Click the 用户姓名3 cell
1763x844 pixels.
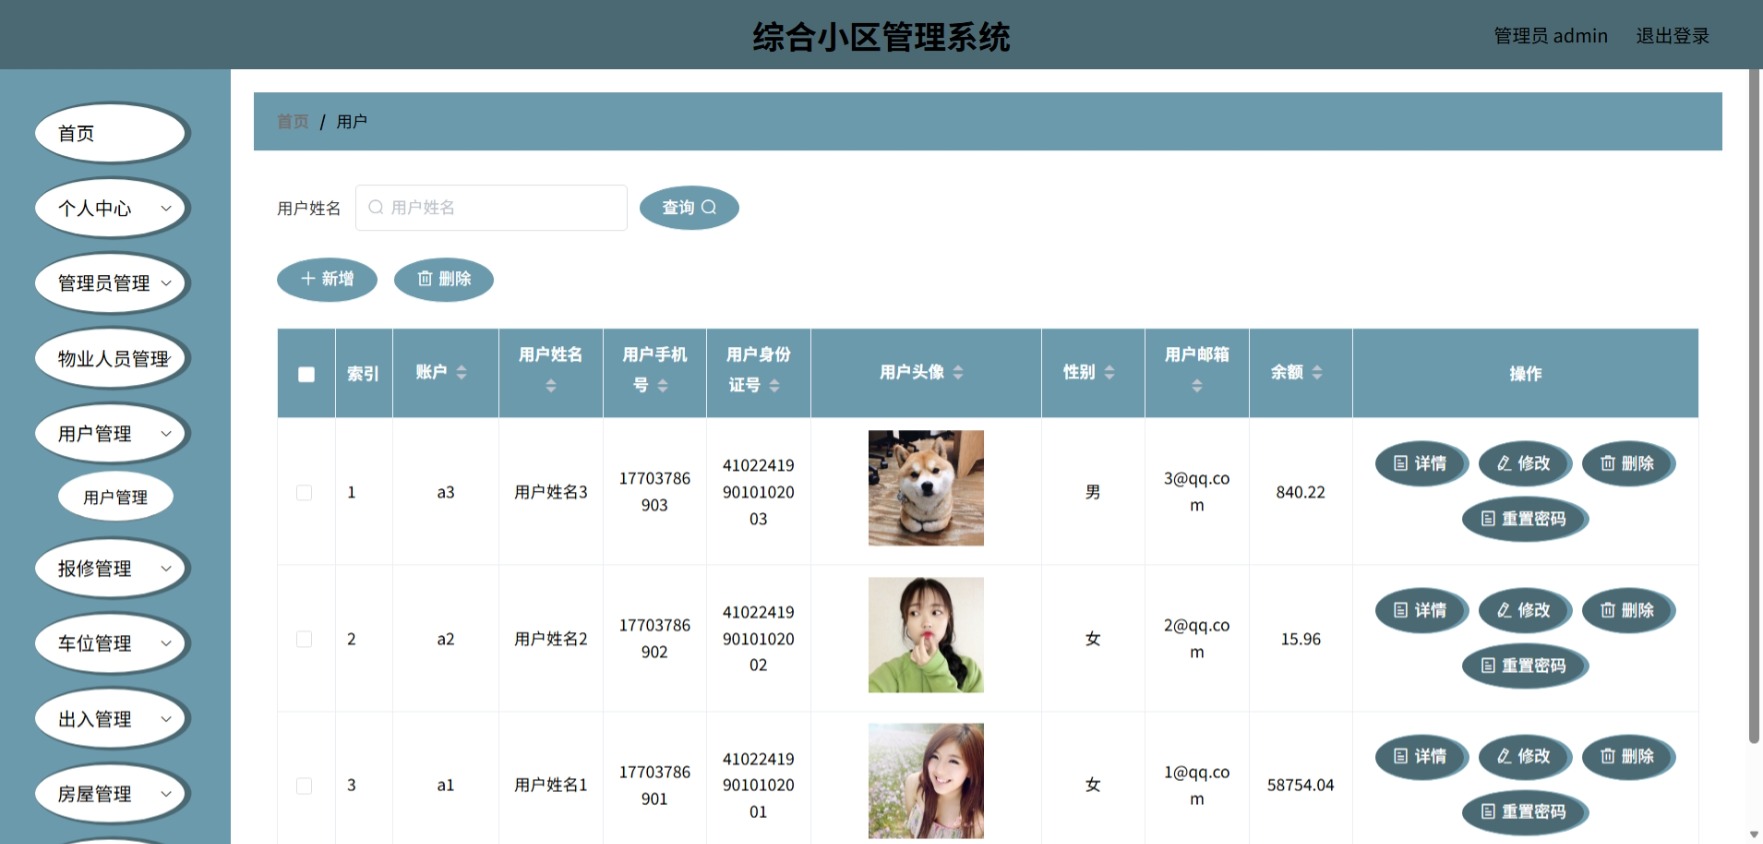[551, 492]
